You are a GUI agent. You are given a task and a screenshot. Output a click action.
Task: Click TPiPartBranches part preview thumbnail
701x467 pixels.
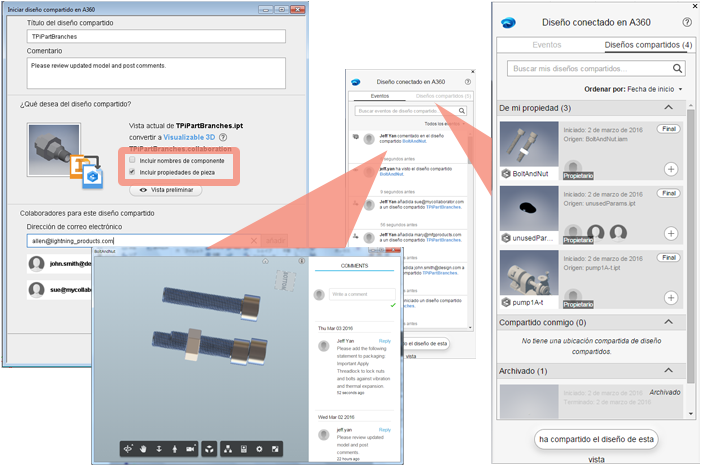pos(54,150)
